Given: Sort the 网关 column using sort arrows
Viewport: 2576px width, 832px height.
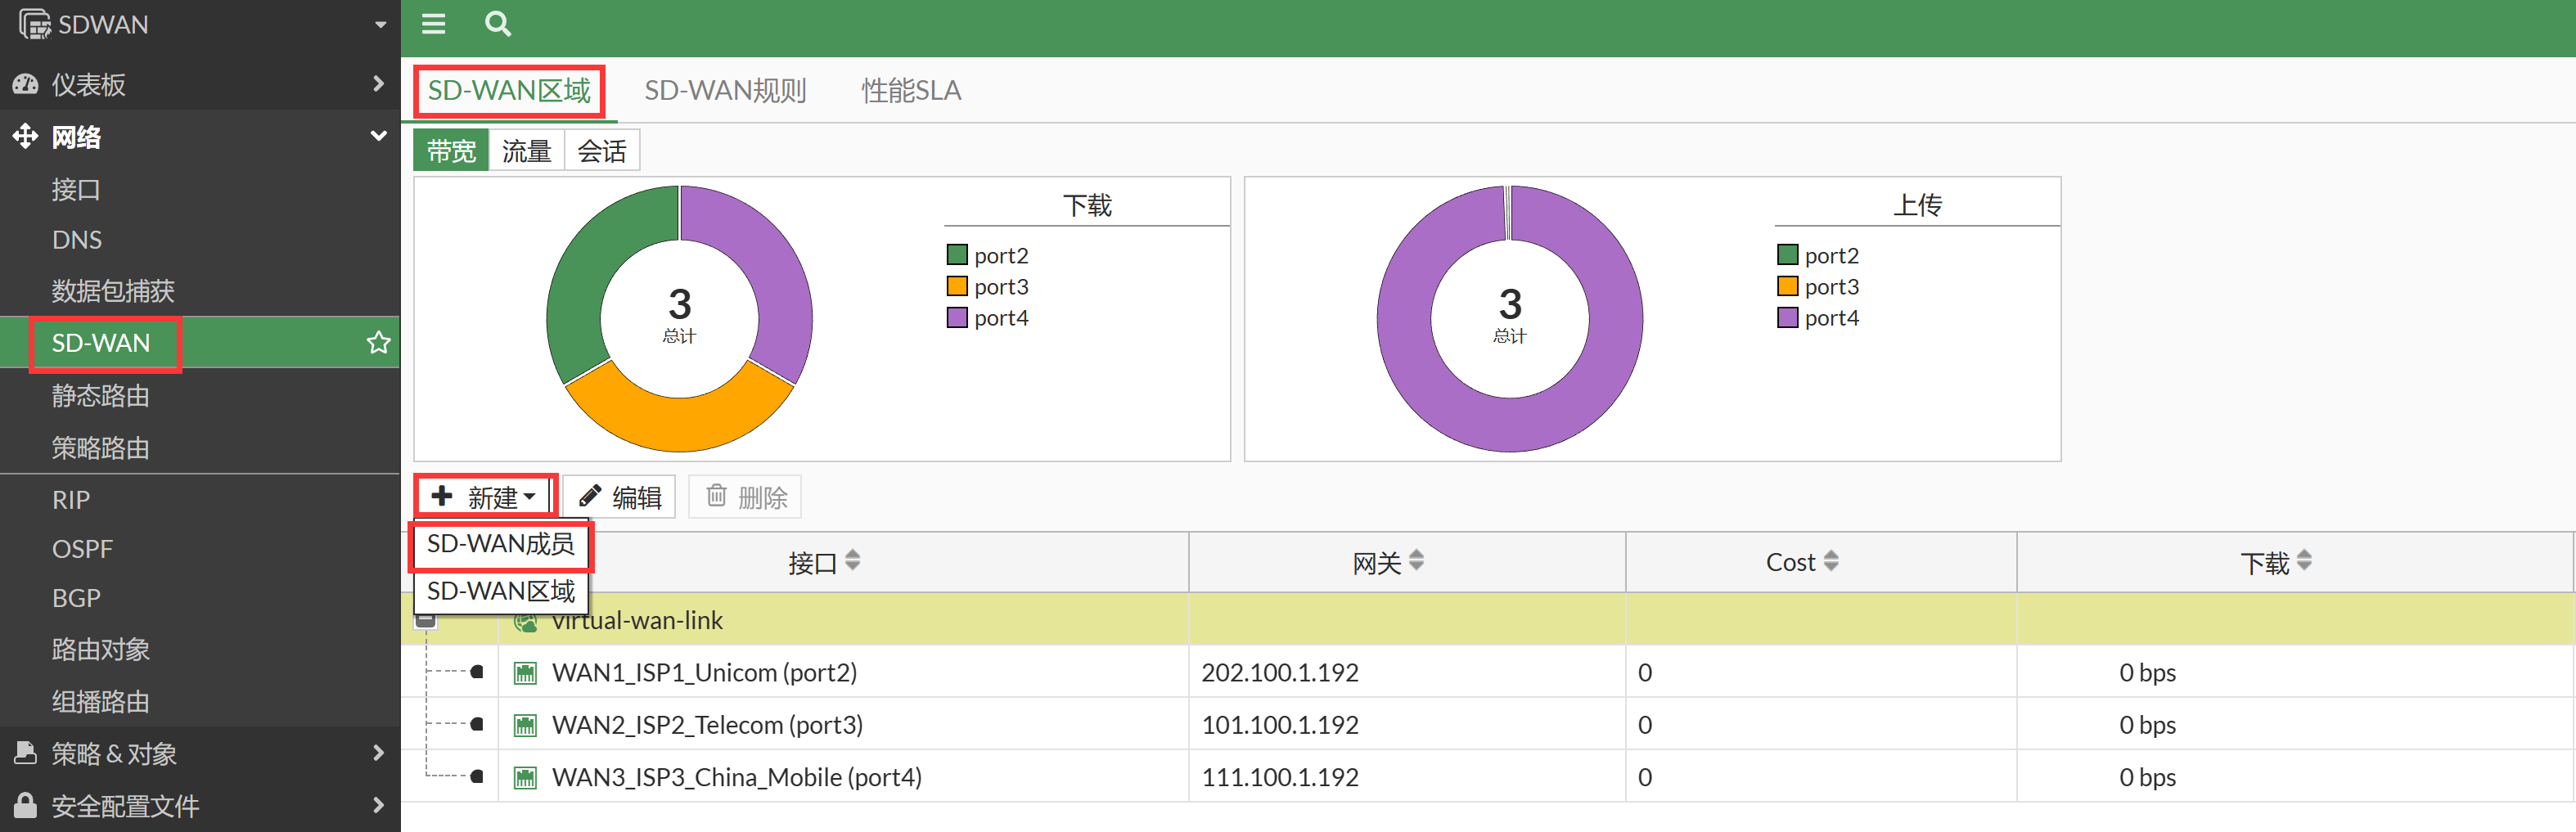Looking at the screenshot, I should pos(1416,561).
